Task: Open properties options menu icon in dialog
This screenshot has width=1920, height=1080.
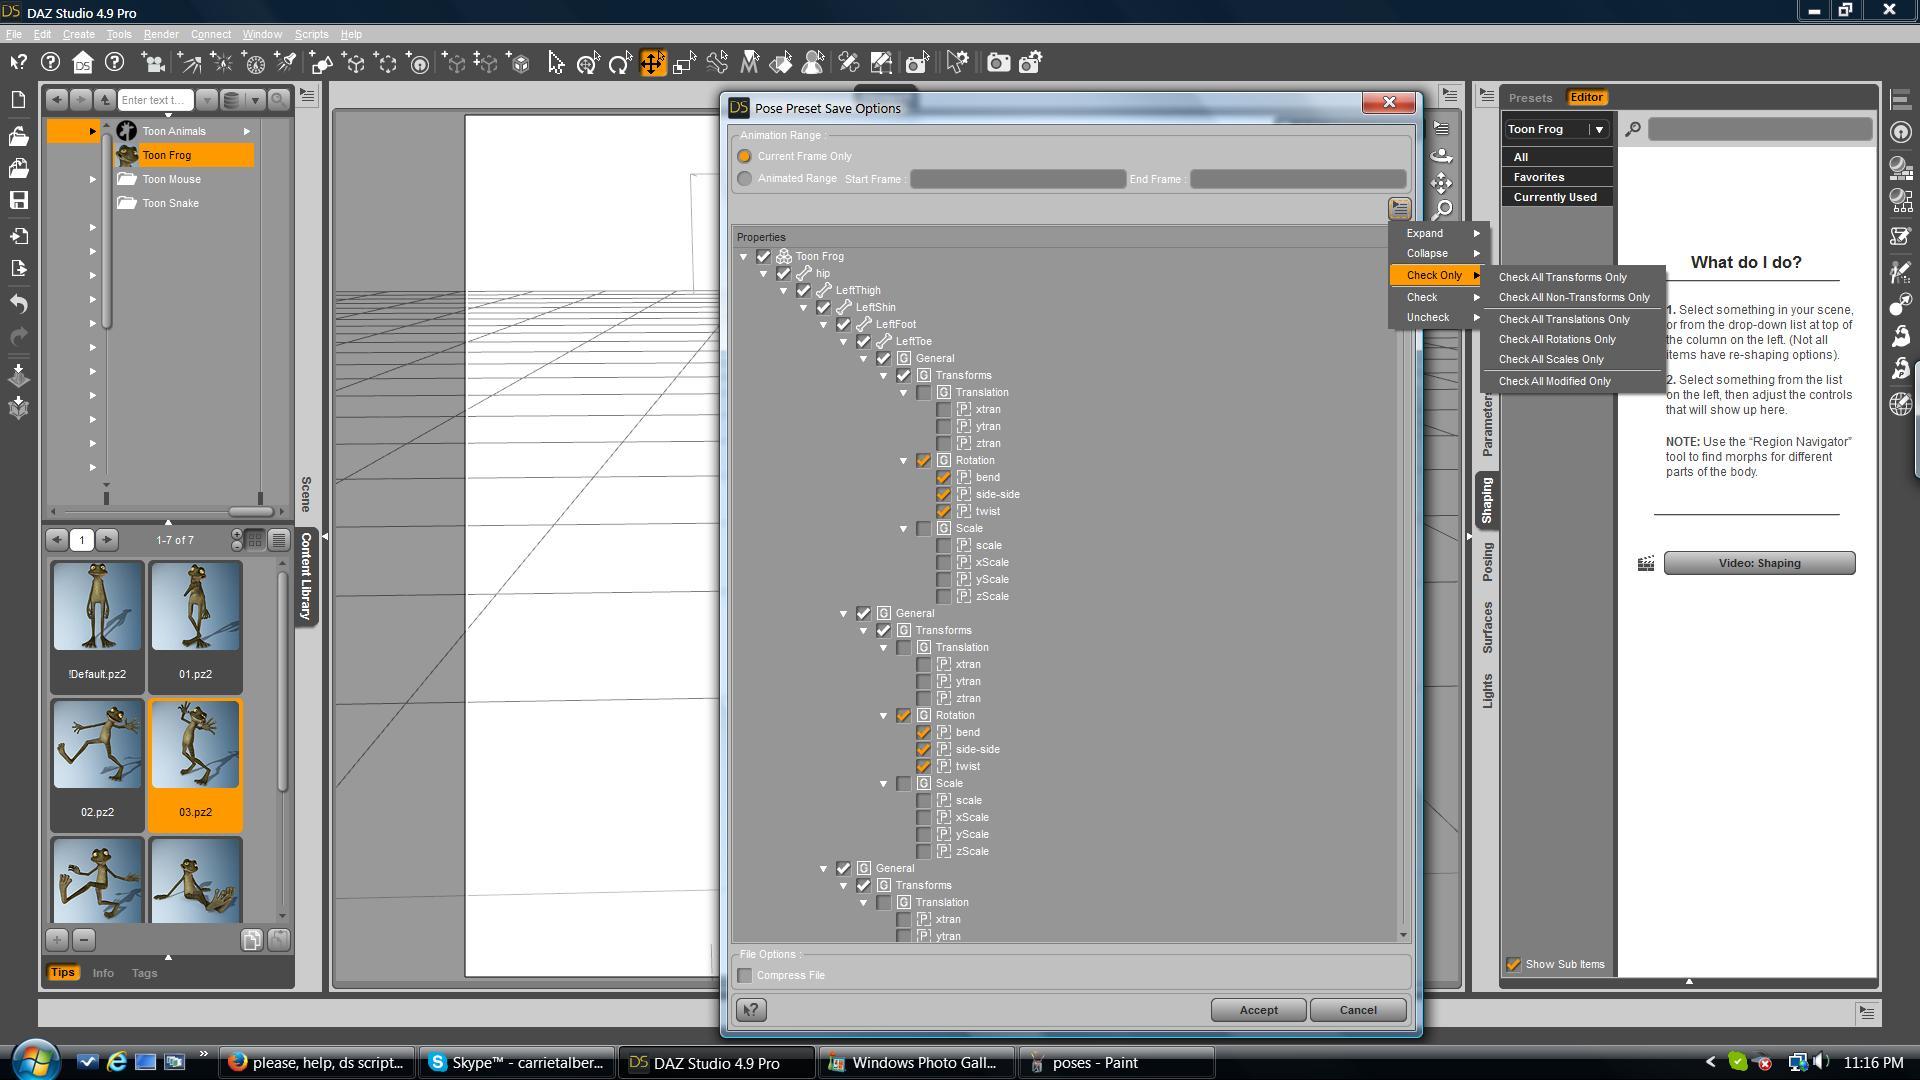Action: tap(1399, 208)
